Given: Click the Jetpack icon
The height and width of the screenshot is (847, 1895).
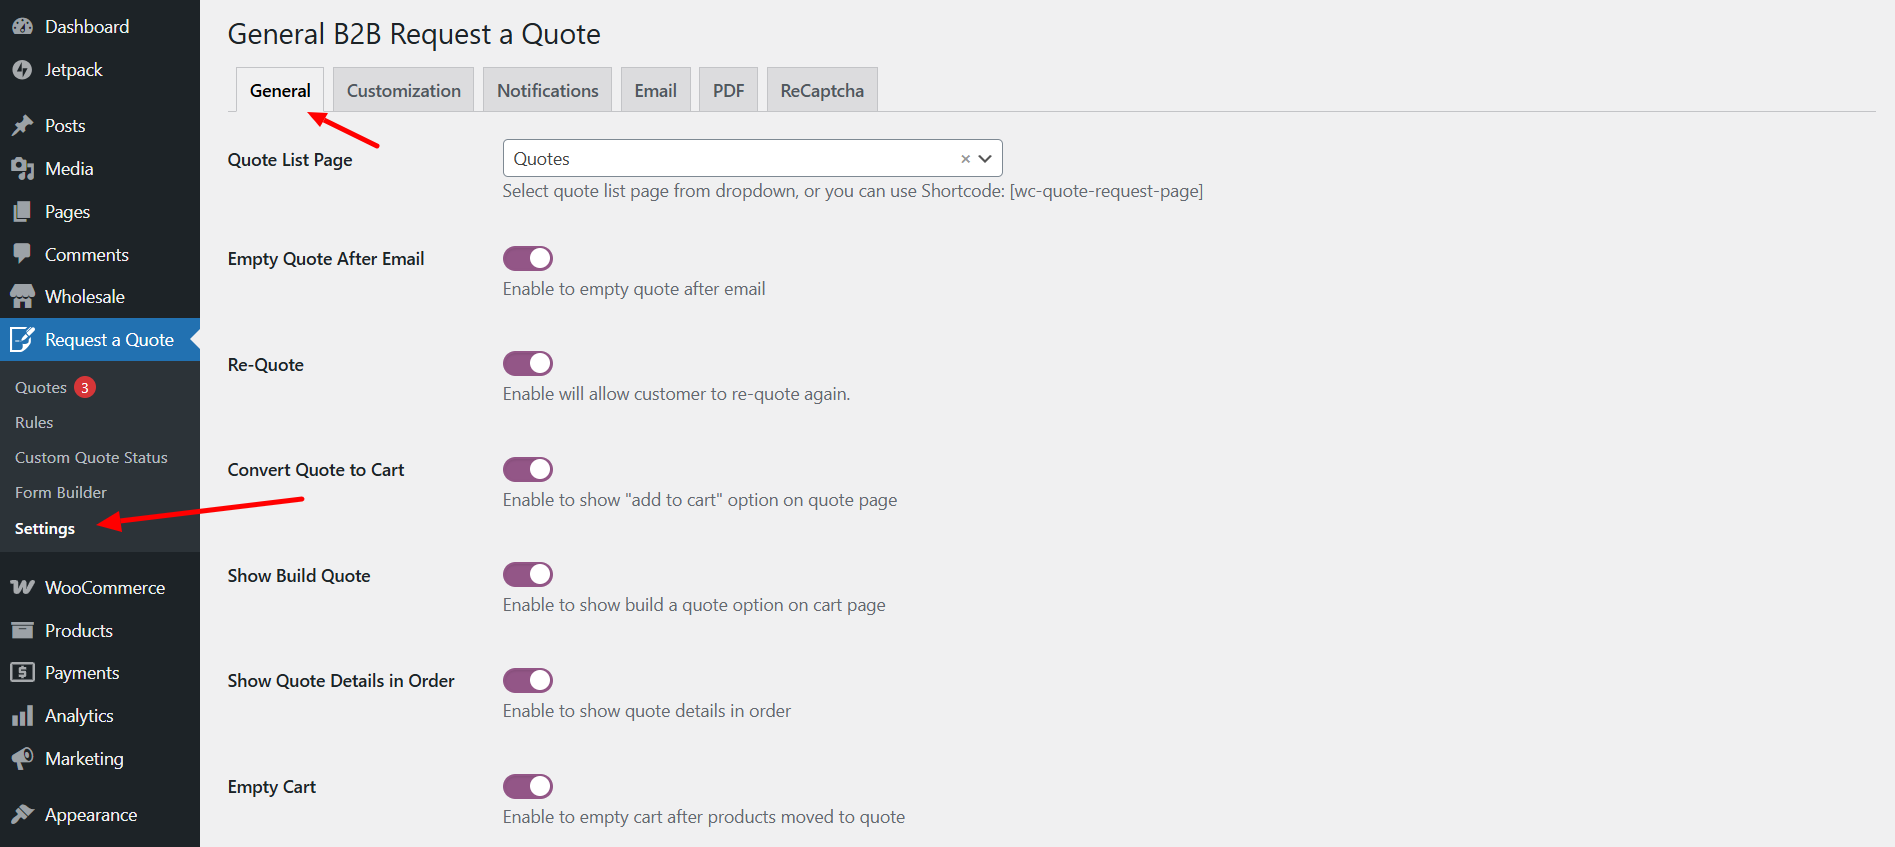Looking at the screenshot, I should click(x=22, y=70).
